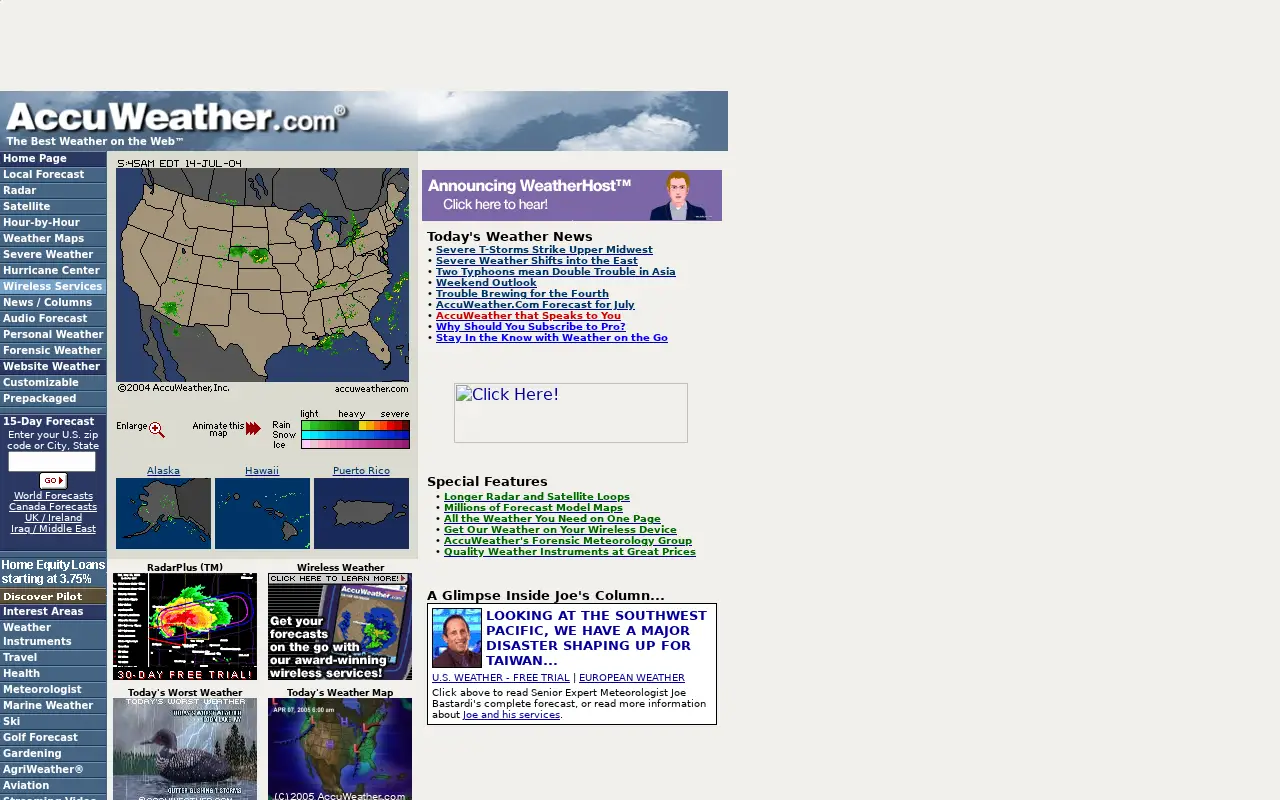
Task: Select Wireless Services in sidebar
Action: [x=53, y=287]
